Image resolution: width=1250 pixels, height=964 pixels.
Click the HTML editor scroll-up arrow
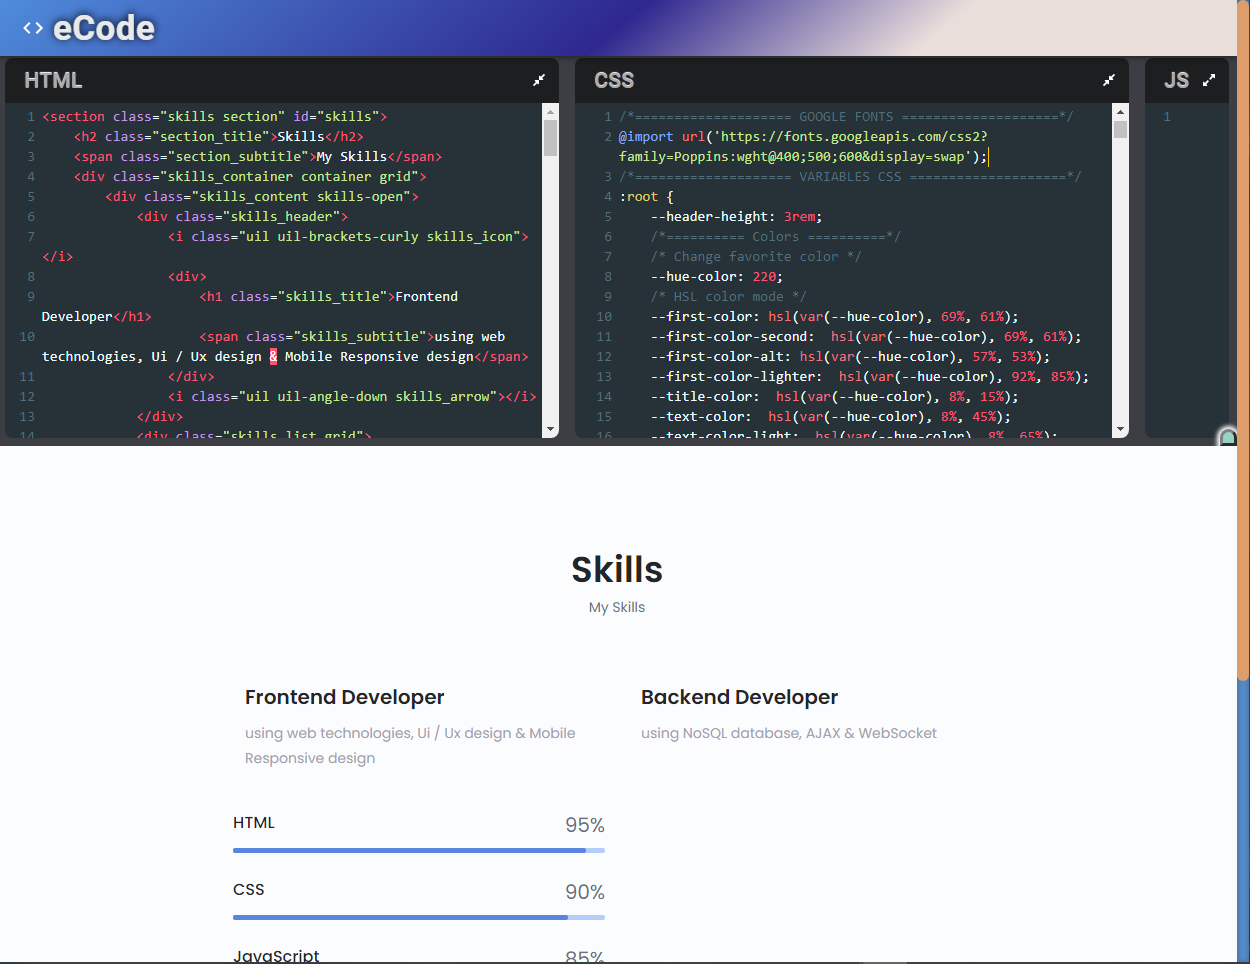tap(550, 112)
